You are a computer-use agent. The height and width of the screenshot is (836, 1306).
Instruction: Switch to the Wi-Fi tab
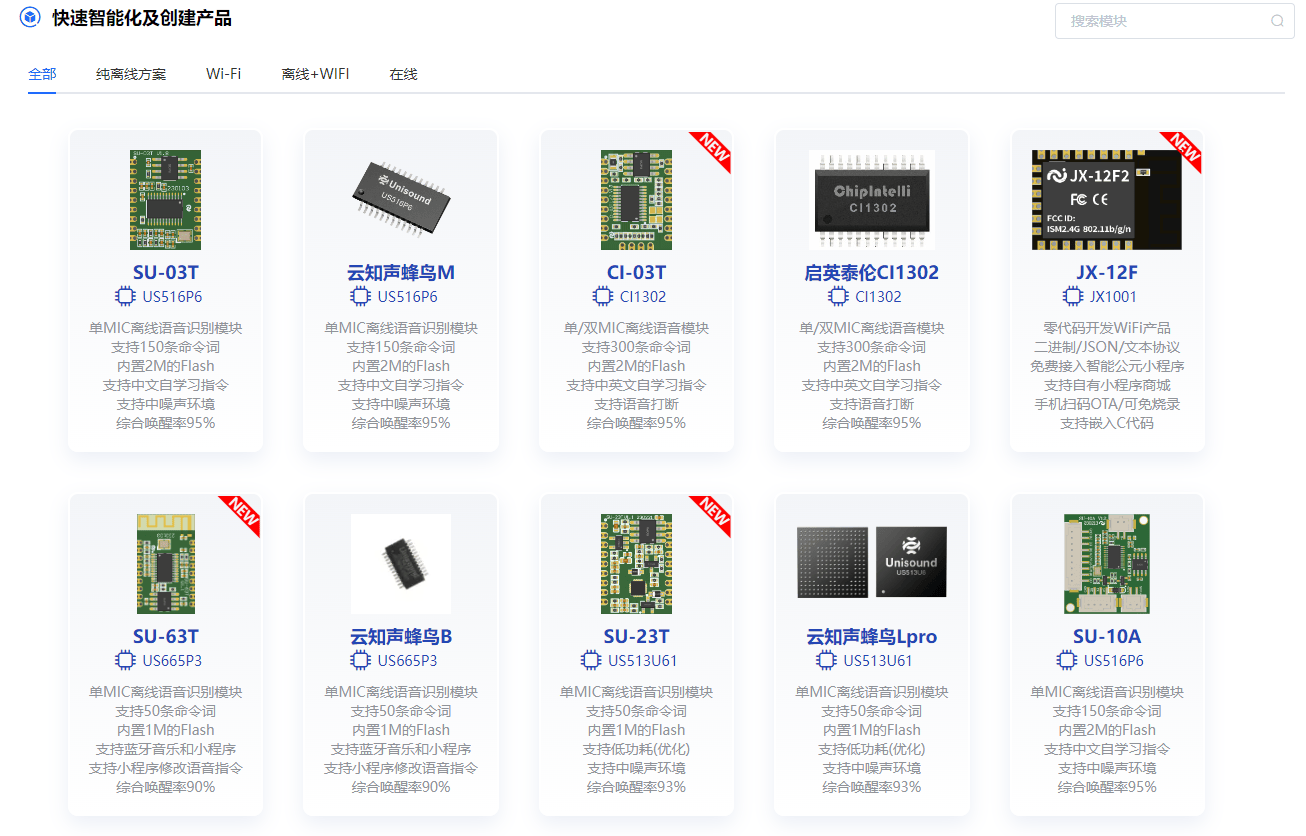(223, 73)
